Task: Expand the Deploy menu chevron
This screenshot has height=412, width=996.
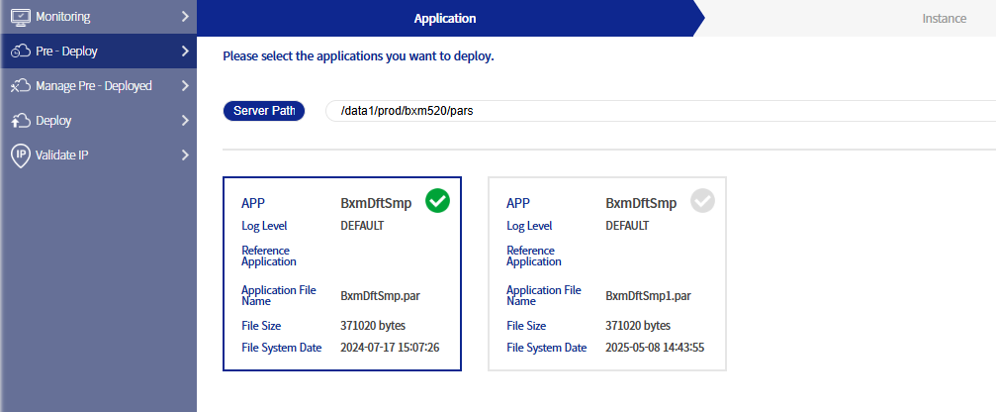Action: (185, 121)
